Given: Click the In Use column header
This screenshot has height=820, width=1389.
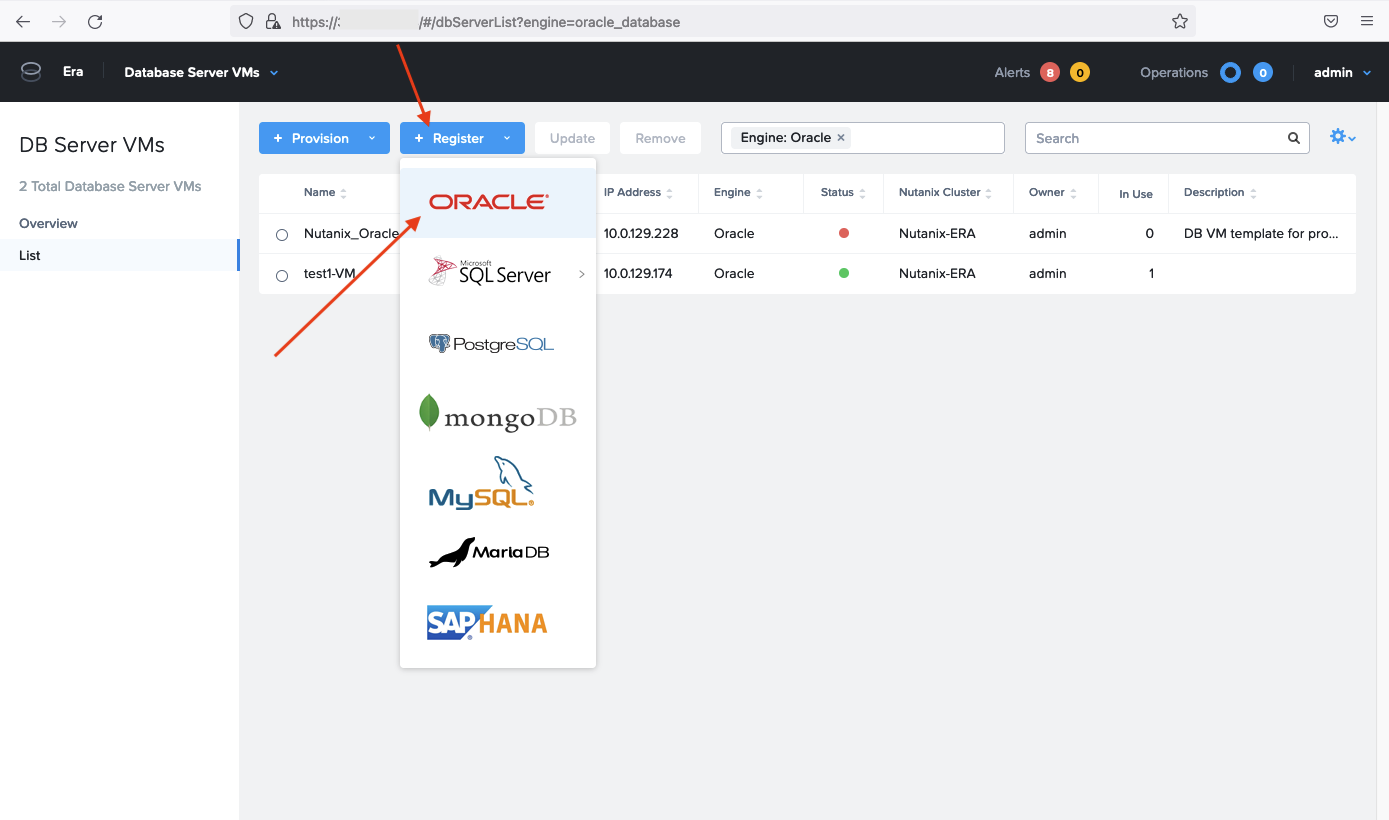Looking at the screenshot, I should (1136, 194).
